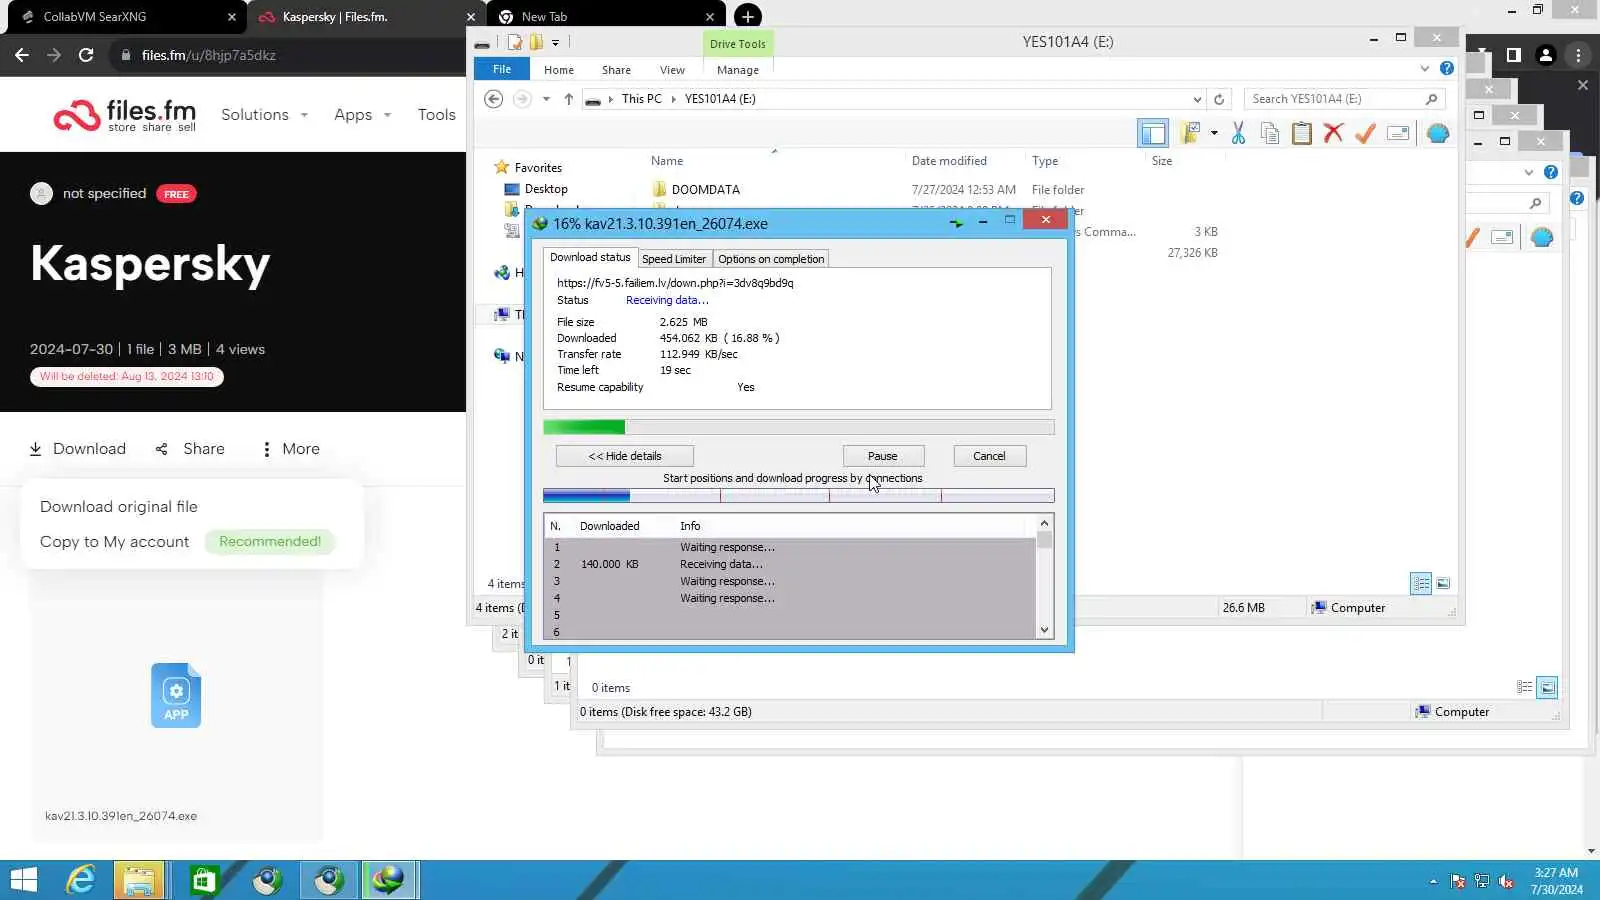Click the red X Delete icon in Explorer
The width and height of the screenshot is (1600, 900).
tap(1333, 133)
